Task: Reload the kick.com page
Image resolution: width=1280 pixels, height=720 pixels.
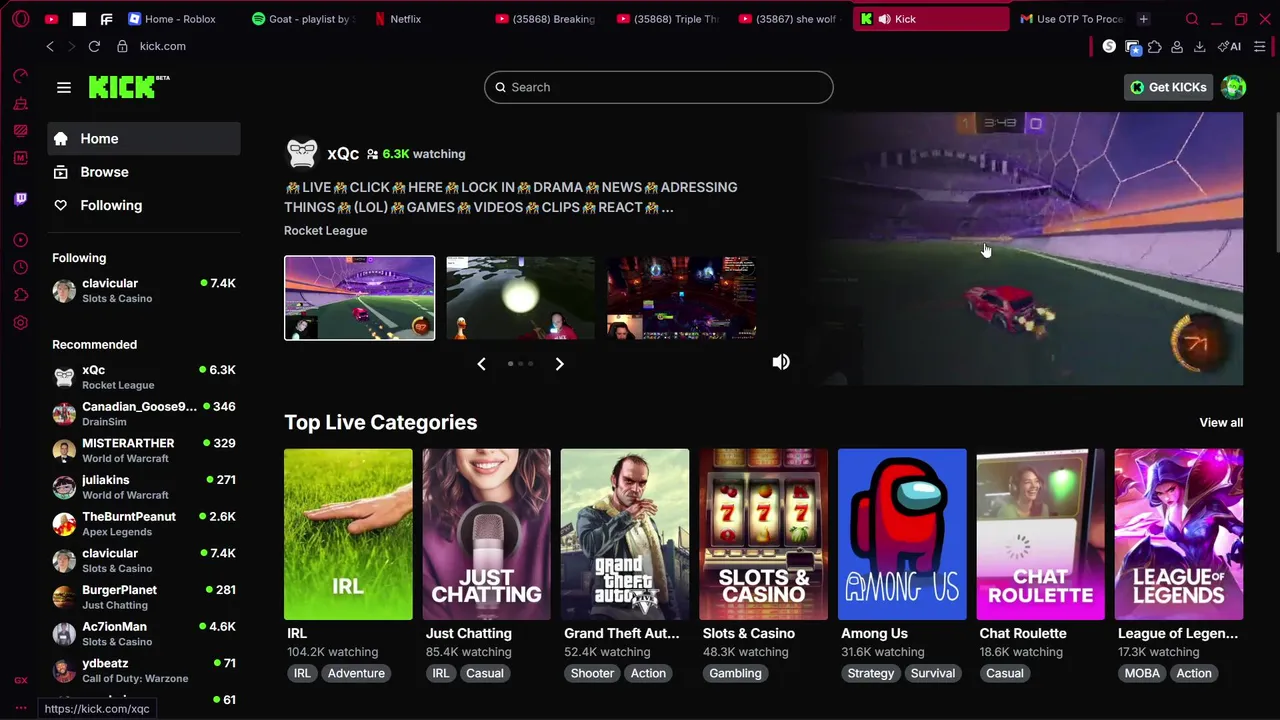Action: [94, 46]
